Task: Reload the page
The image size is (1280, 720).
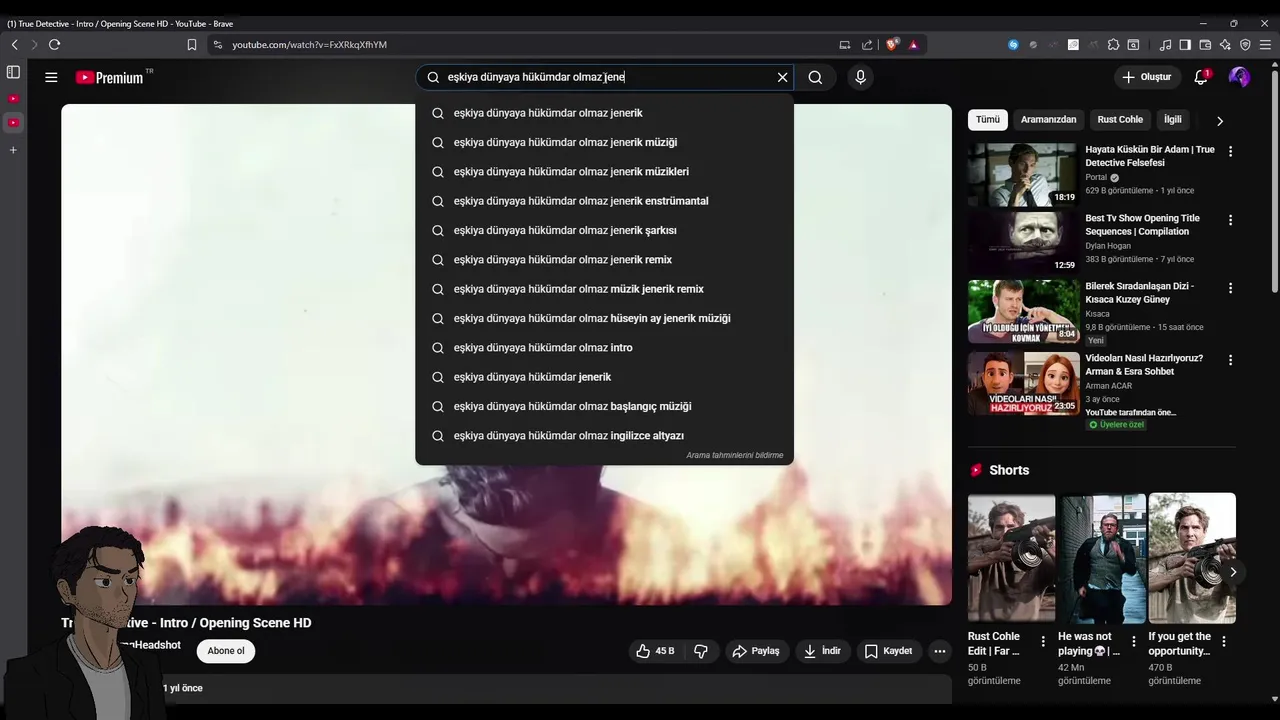Action: point(54,45)
